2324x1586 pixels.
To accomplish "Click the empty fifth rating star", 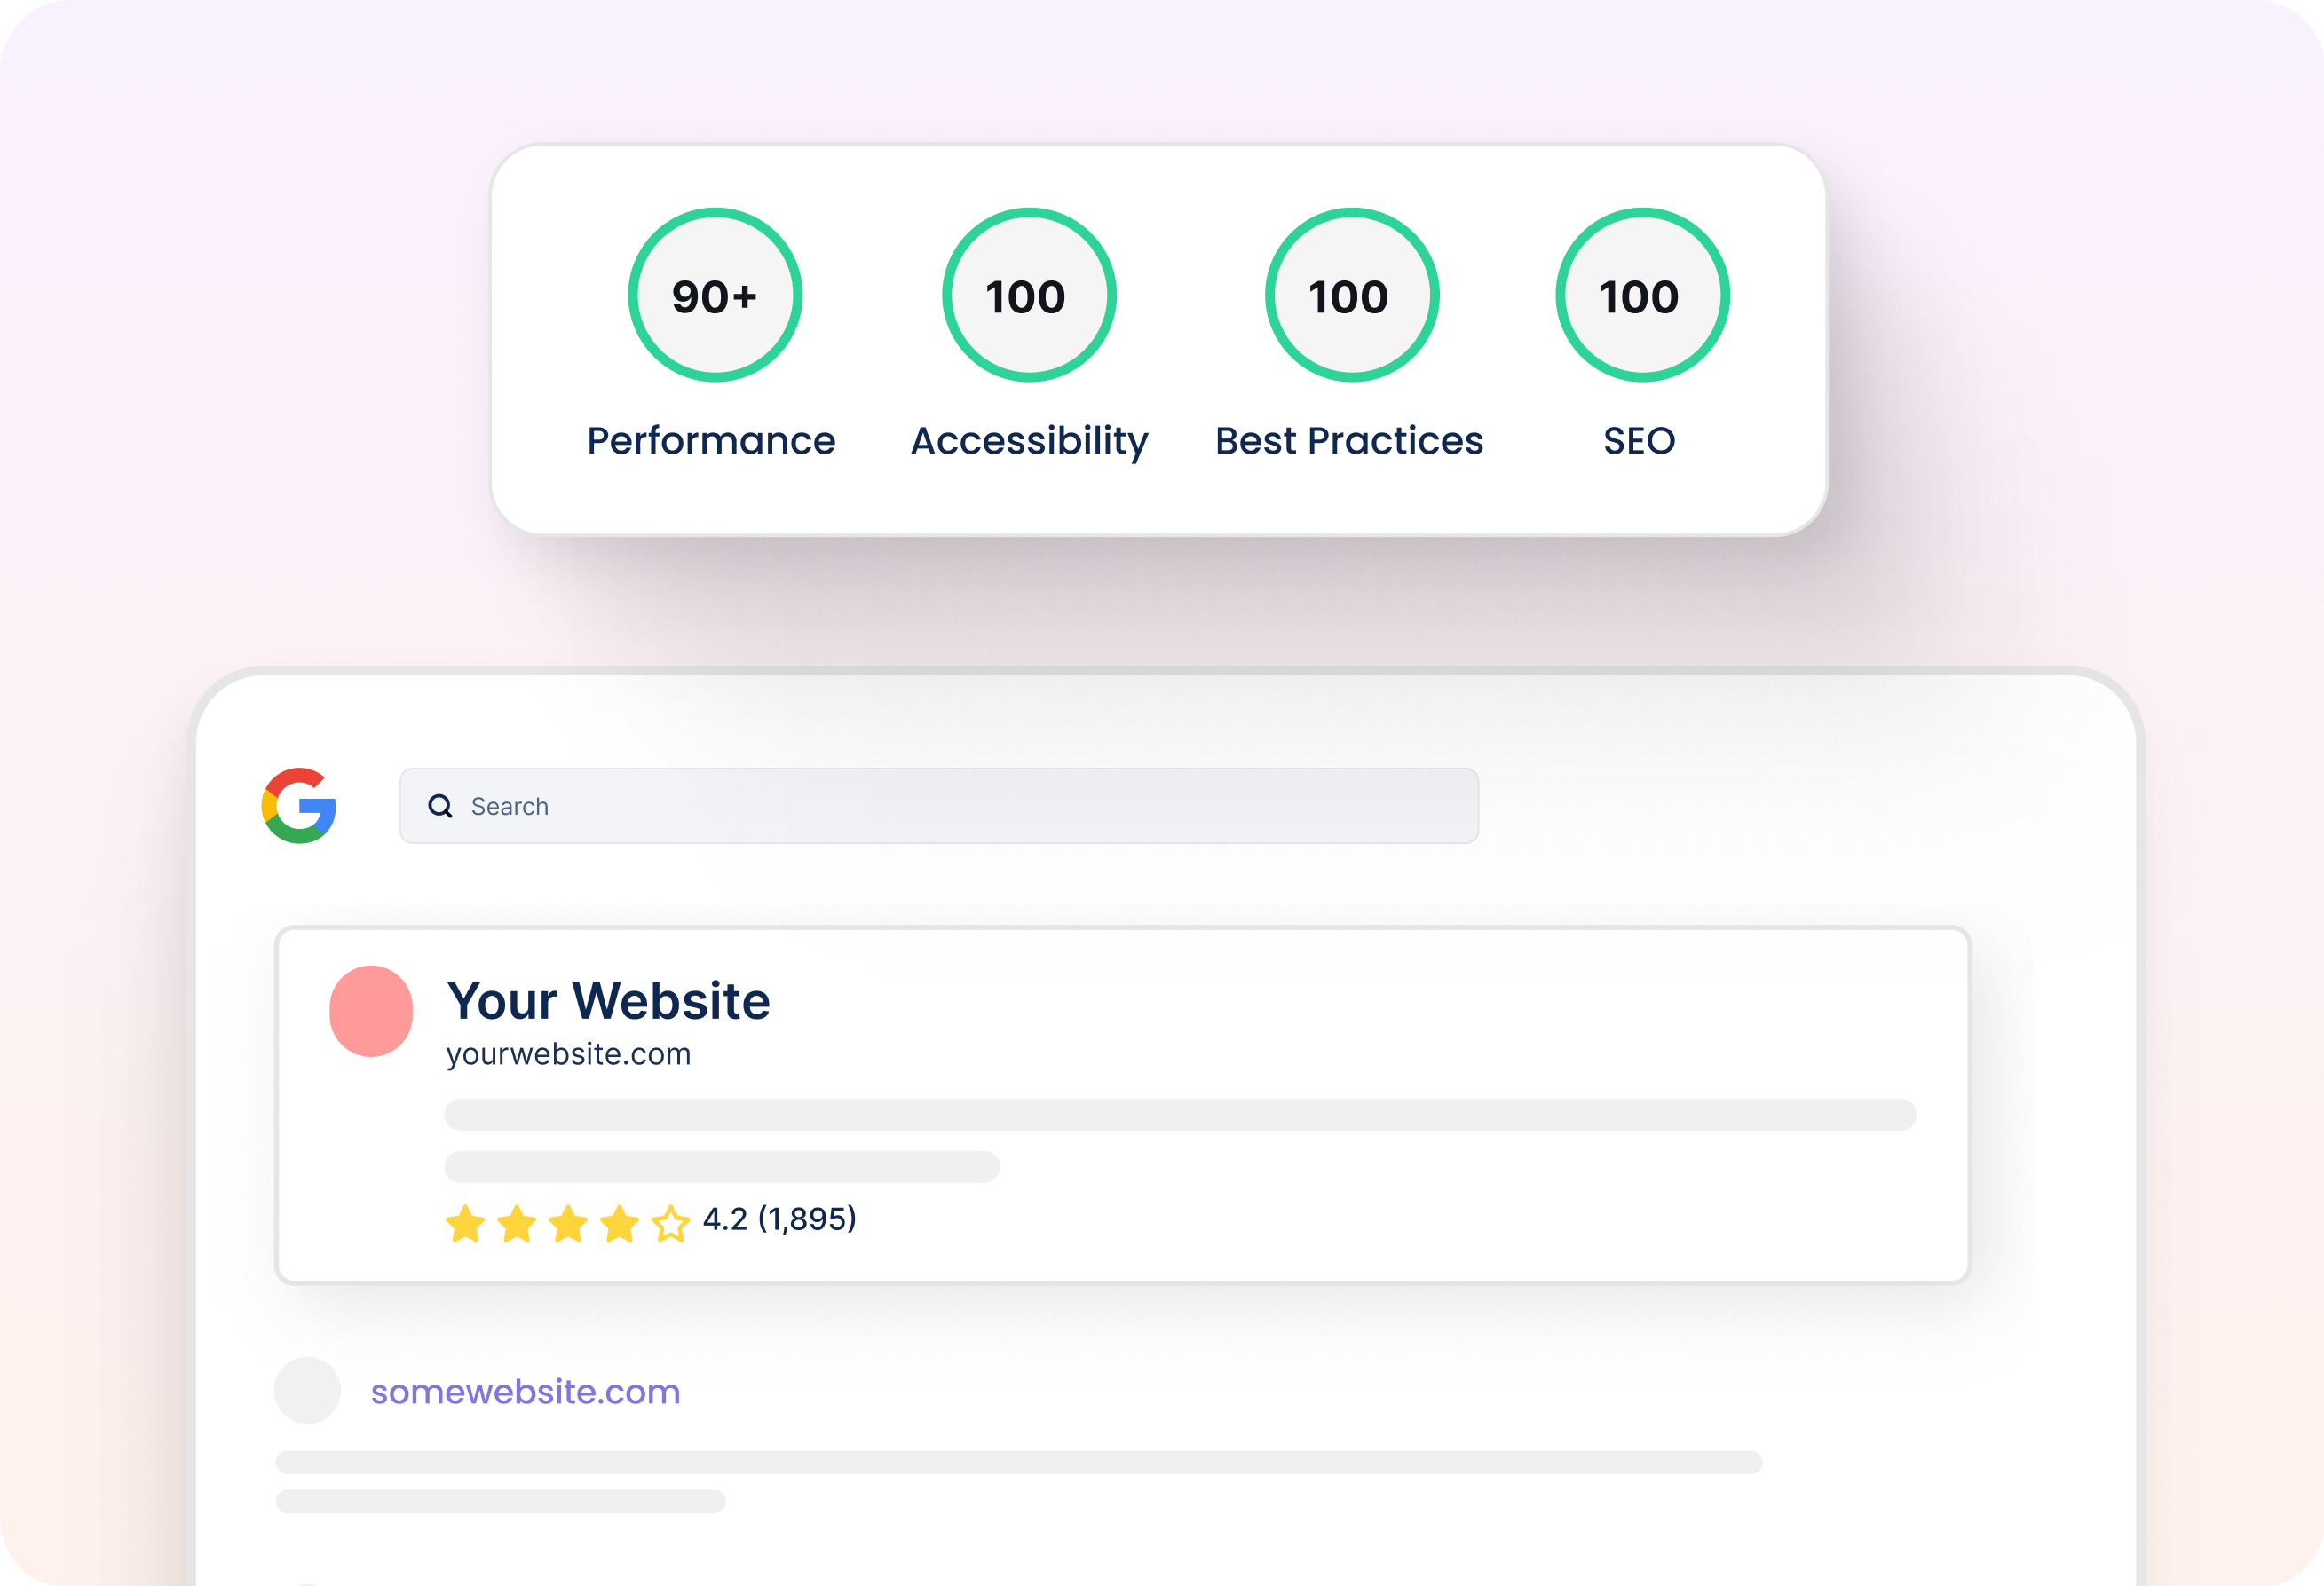I will click(x=670, y=1223).
